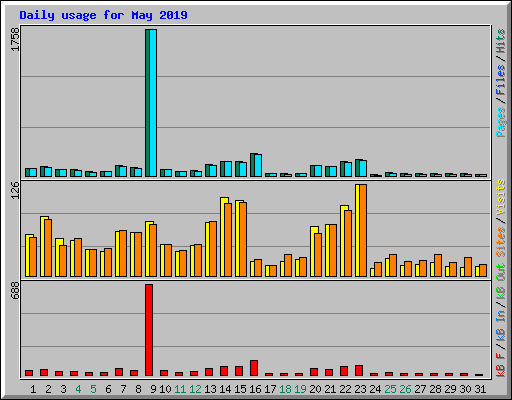This screenshot has width=512, height=400.
Task: Click the day 11 green axis label
Action: coord(180,389)
